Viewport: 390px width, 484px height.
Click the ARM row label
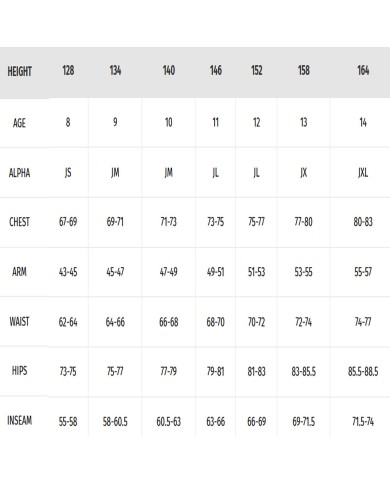point(19,272)
